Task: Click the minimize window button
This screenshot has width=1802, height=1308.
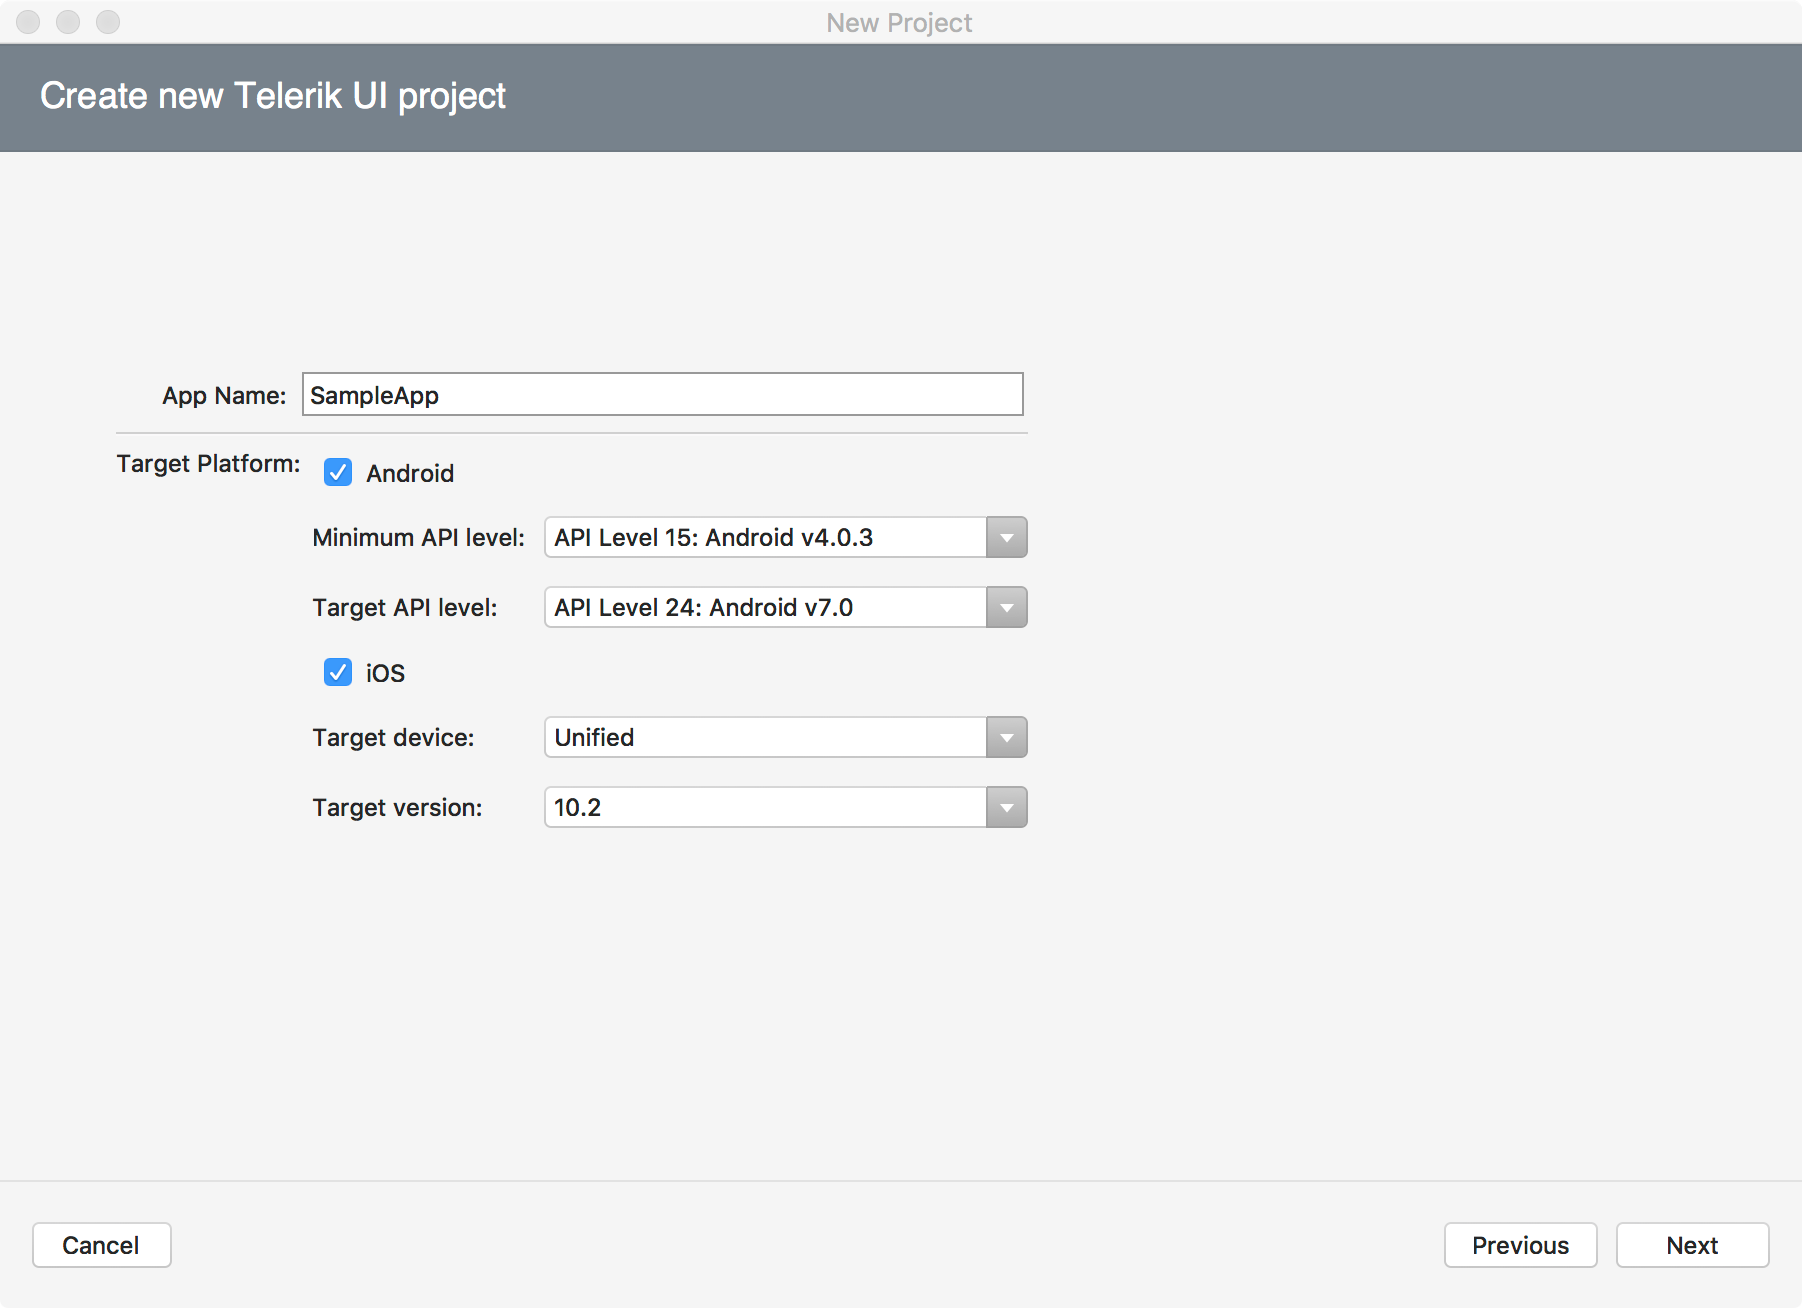Action: point(68,22)
